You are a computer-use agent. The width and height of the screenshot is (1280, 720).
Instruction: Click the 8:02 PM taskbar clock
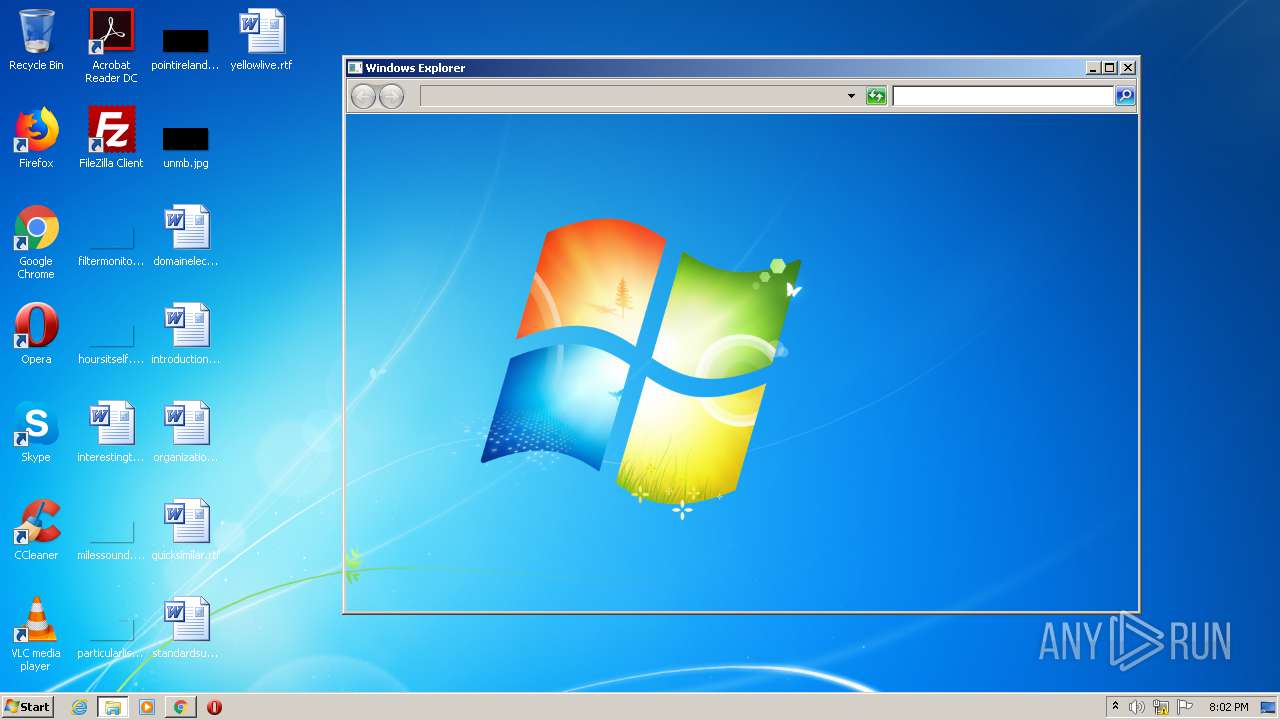coord(1228,707)
